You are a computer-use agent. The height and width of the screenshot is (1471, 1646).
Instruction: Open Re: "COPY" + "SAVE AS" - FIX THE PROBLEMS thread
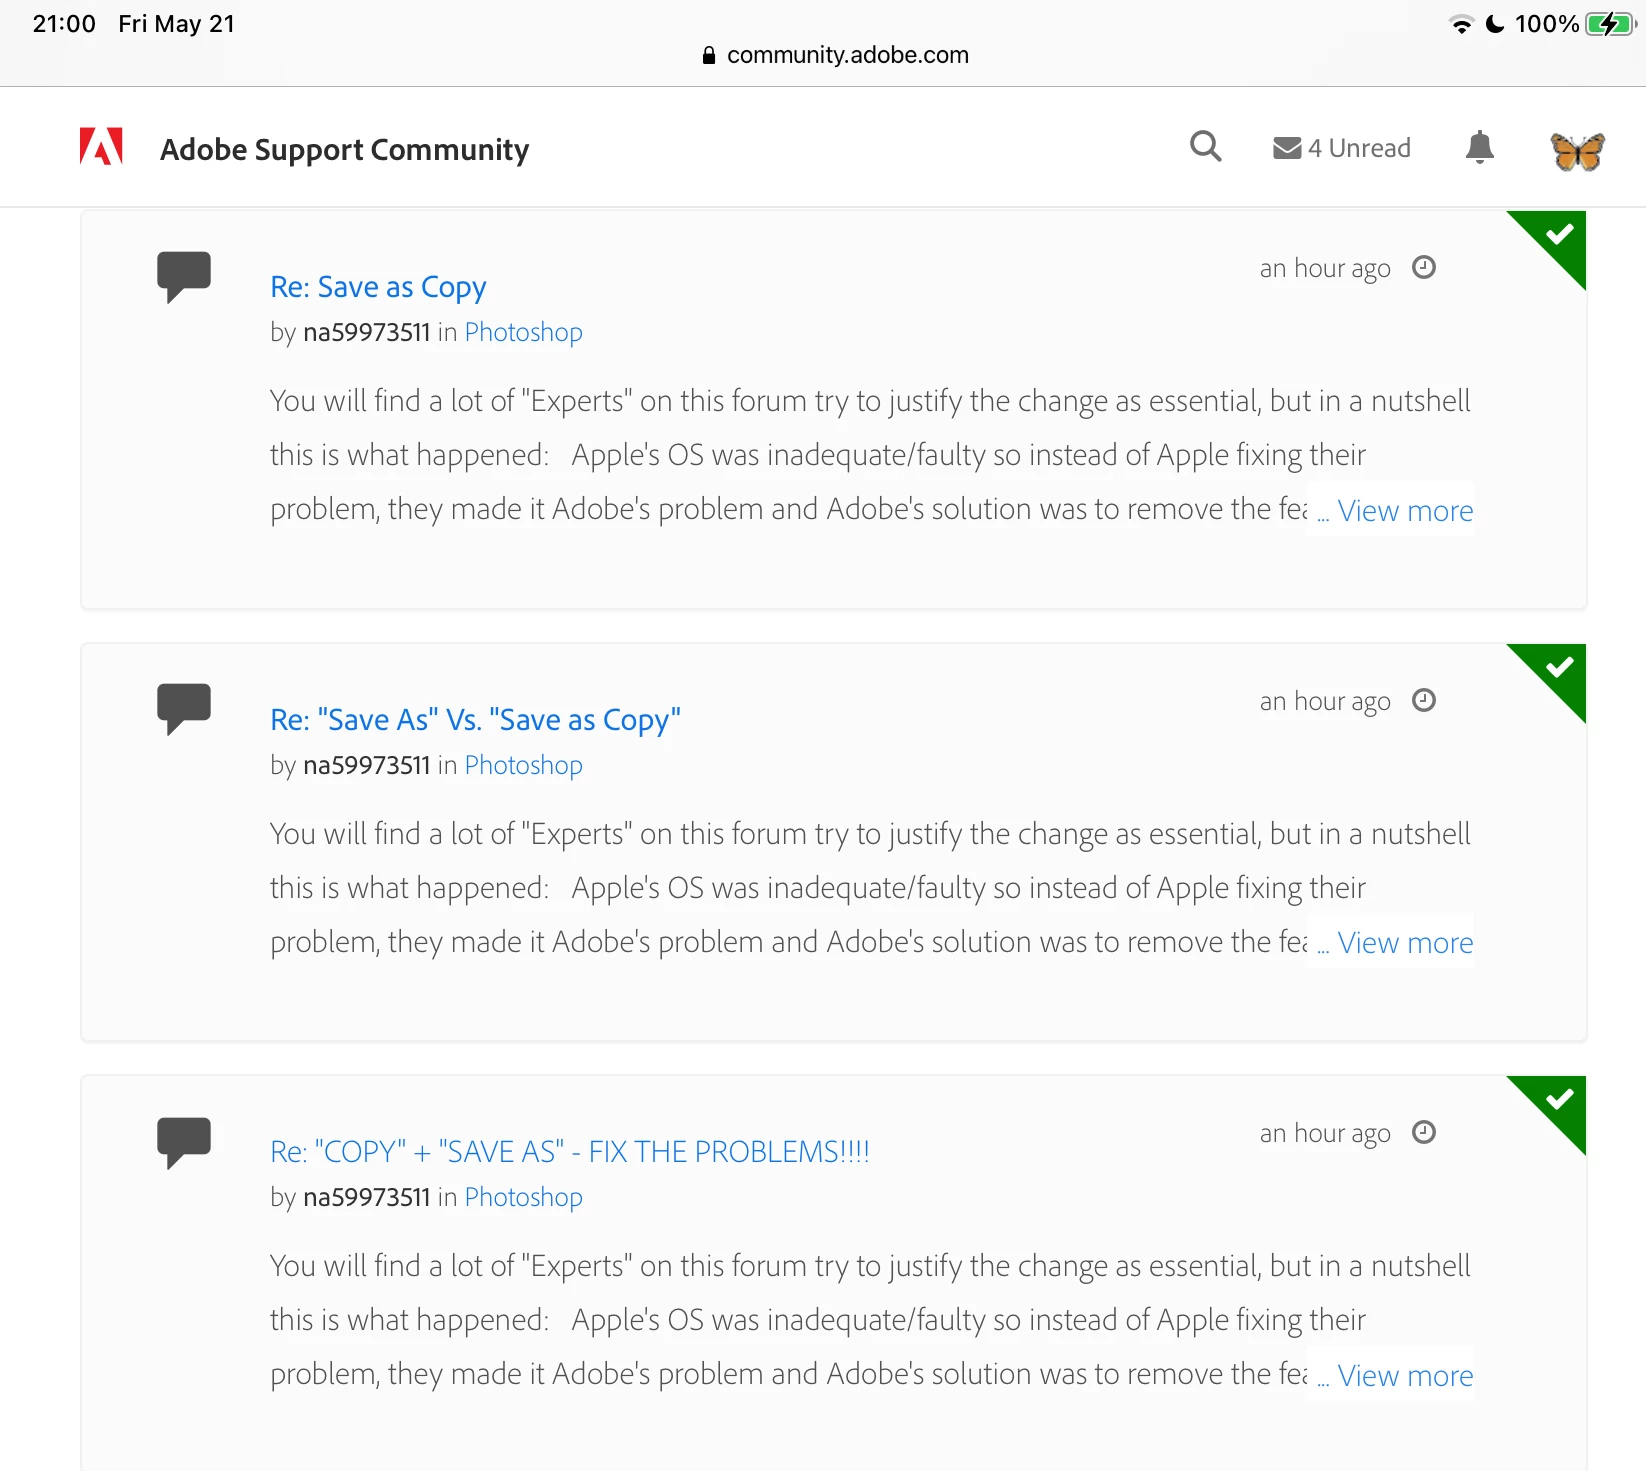570,1152
